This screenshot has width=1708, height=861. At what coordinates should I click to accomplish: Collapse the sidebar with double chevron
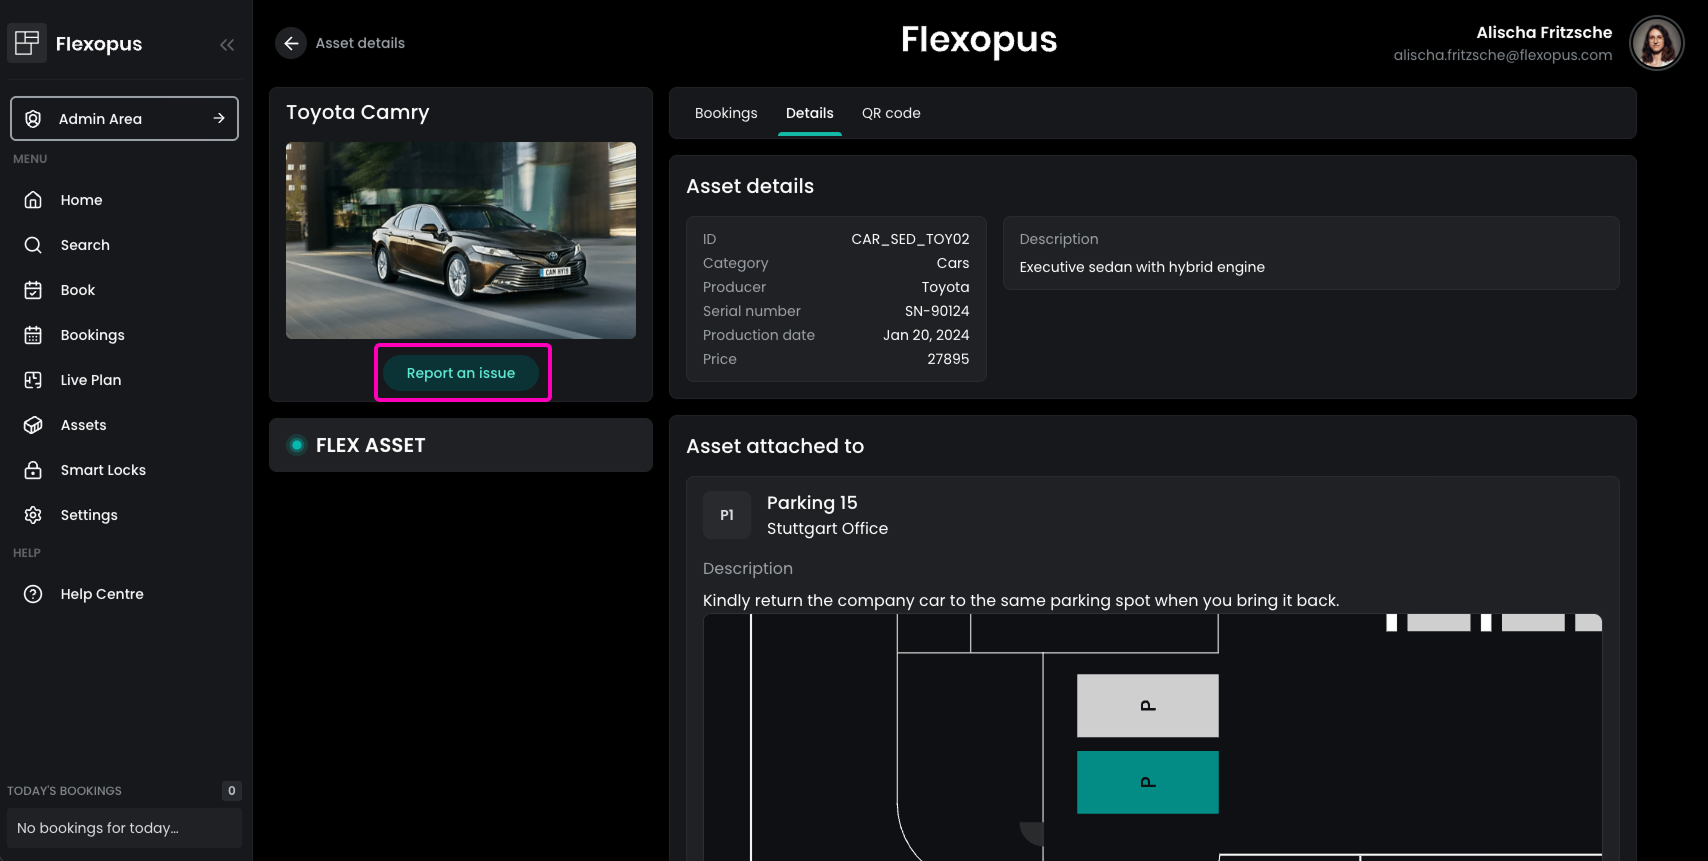click(x=227, y=45)
